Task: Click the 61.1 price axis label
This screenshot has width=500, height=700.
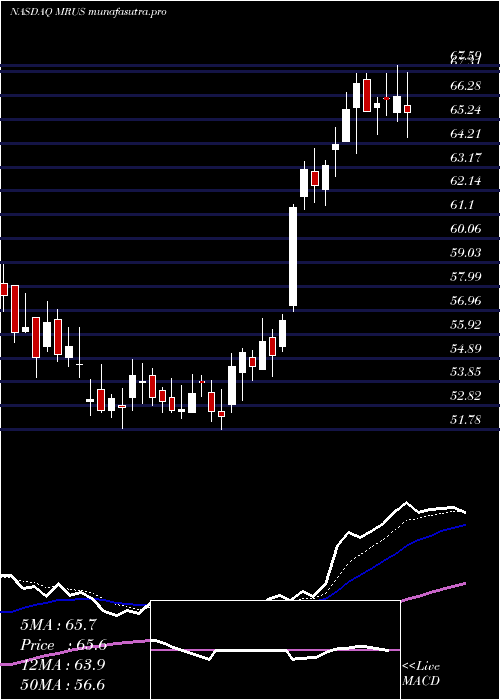Action: click(x=462, y=205)
